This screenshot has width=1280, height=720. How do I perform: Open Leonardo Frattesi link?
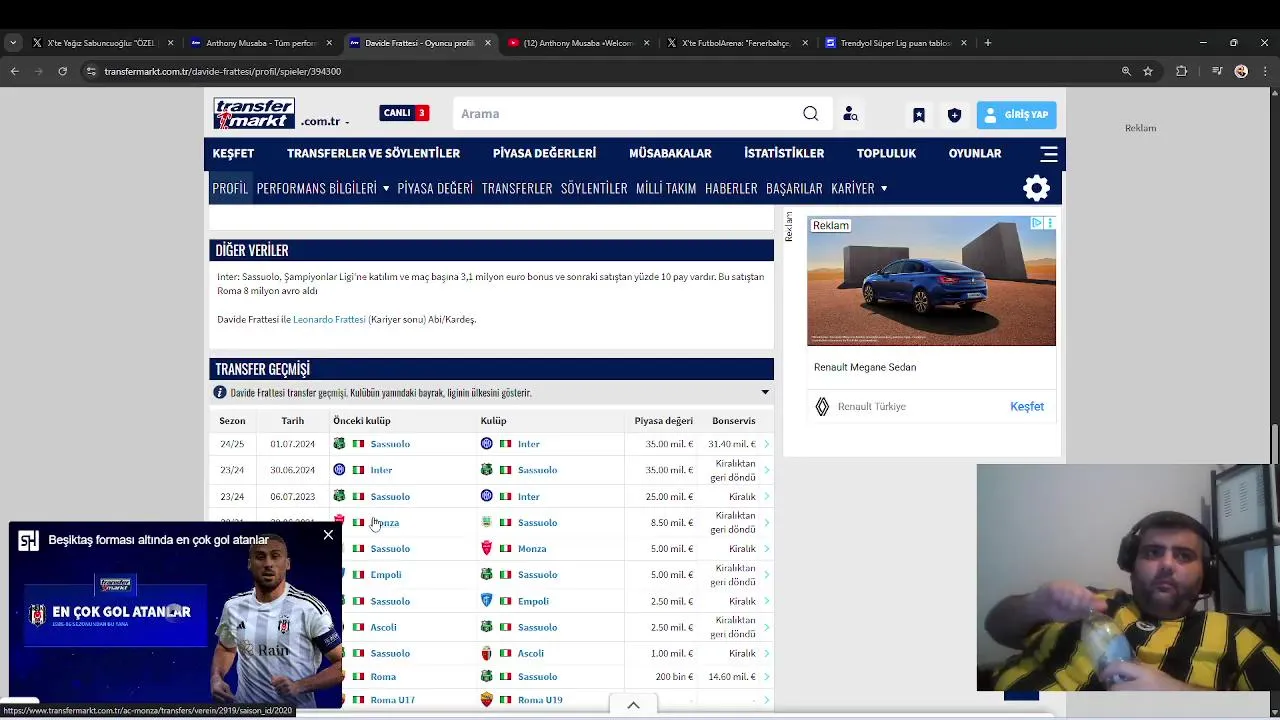click(329, 319)
